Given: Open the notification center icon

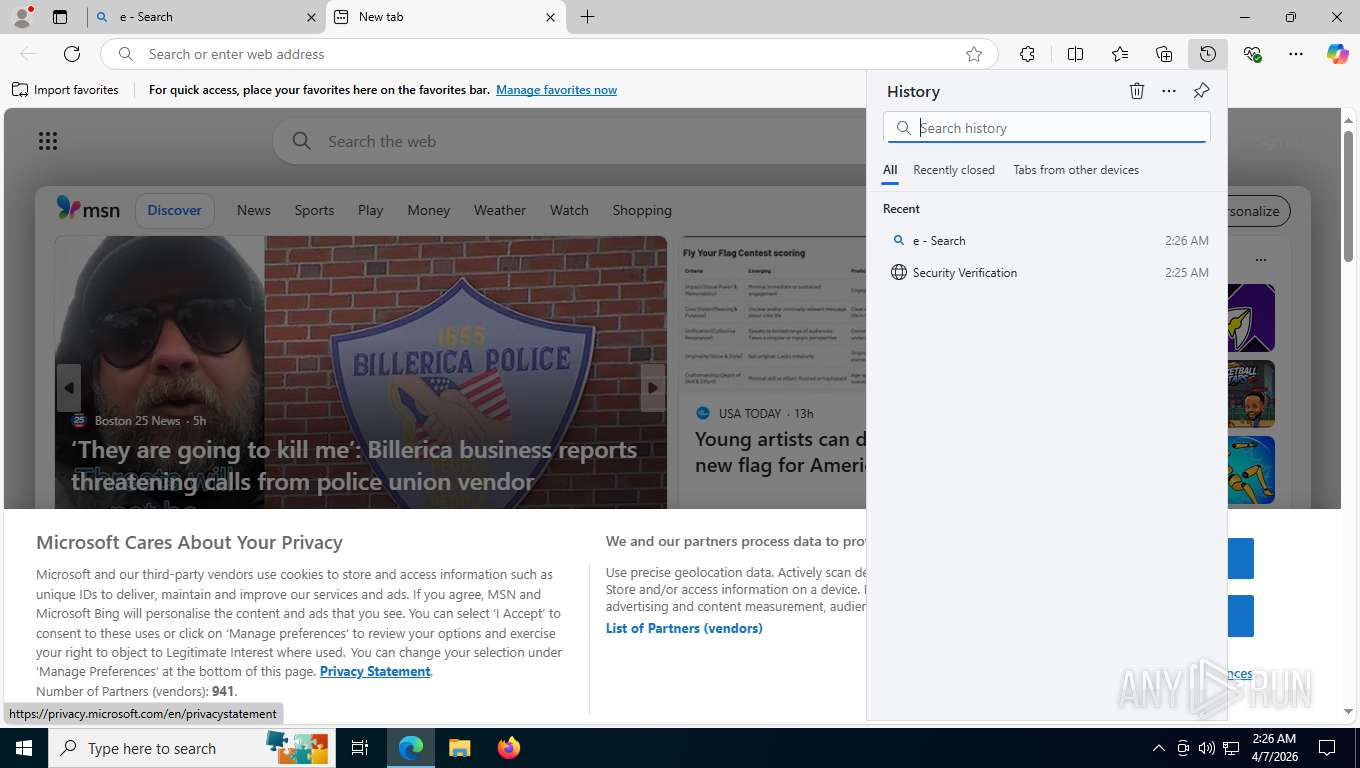Looking at the screenshot, I should click(1327, 748).
